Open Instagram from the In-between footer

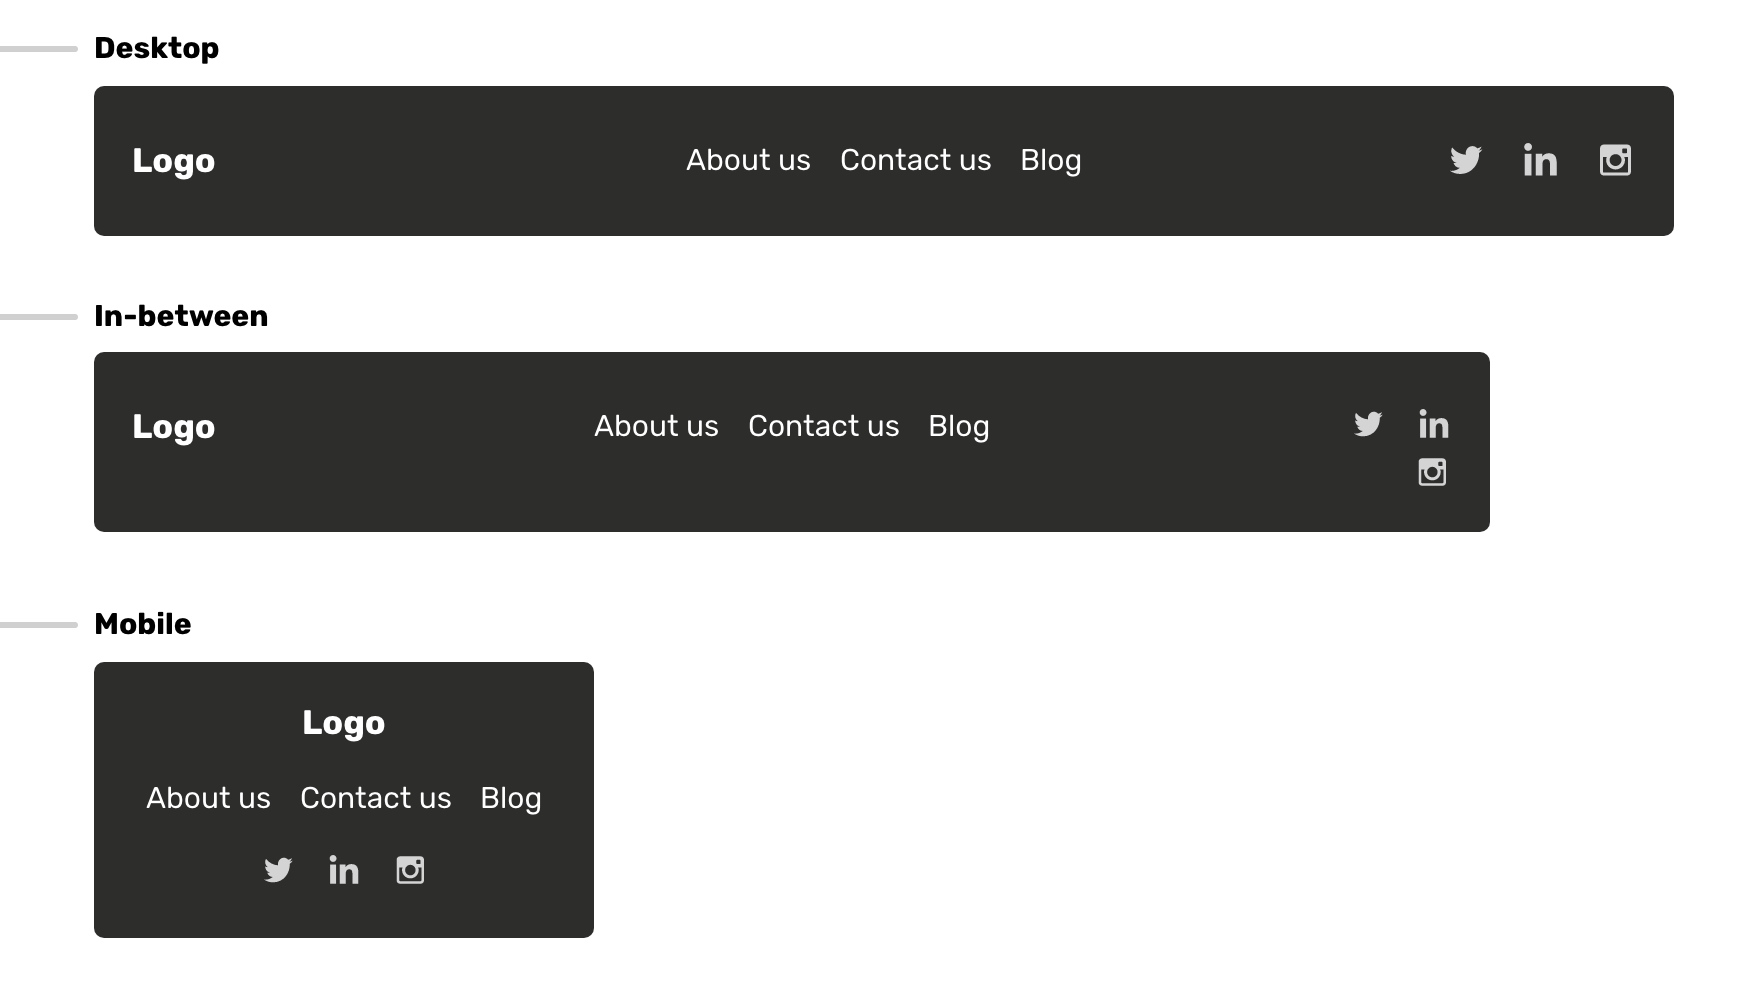[x=1432, y=472]
